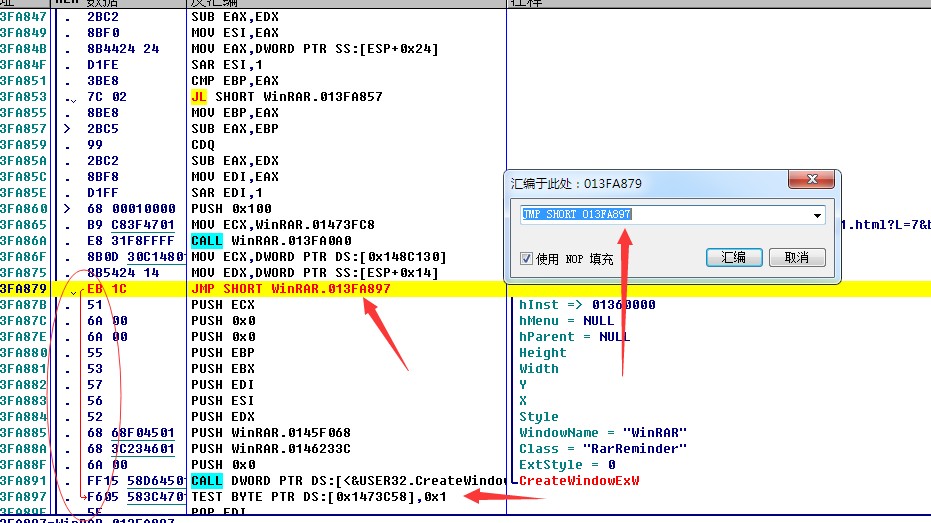Click the PUSH WinRAR.0146233C instruction
Image resolution: width=931 pixels, height=523 pixels.
[x=271, y=448]
